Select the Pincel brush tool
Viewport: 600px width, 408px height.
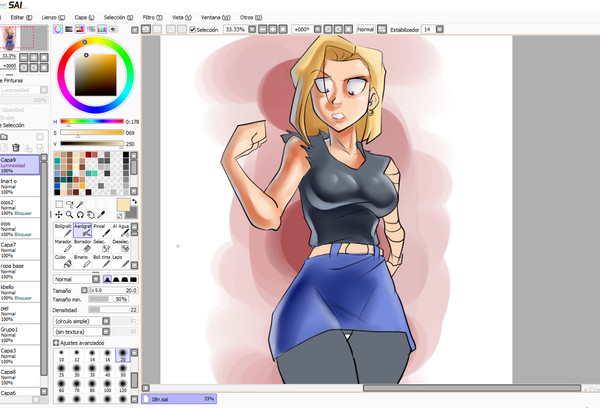(101, 230)
